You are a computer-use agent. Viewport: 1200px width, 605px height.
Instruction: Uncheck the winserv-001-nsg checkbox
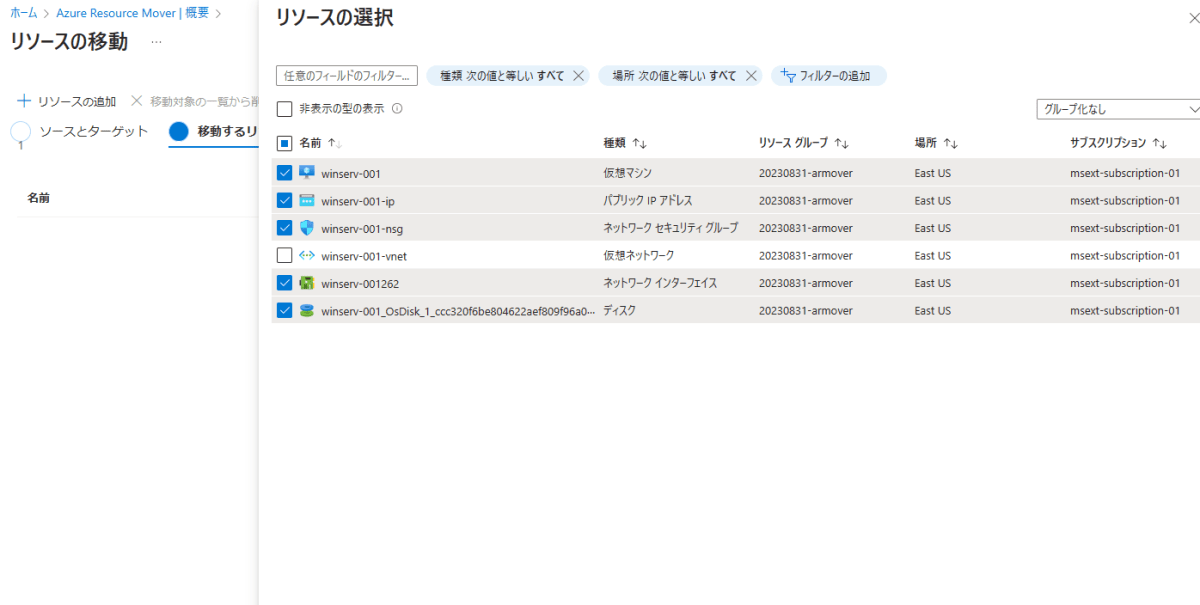click(285, 228)
